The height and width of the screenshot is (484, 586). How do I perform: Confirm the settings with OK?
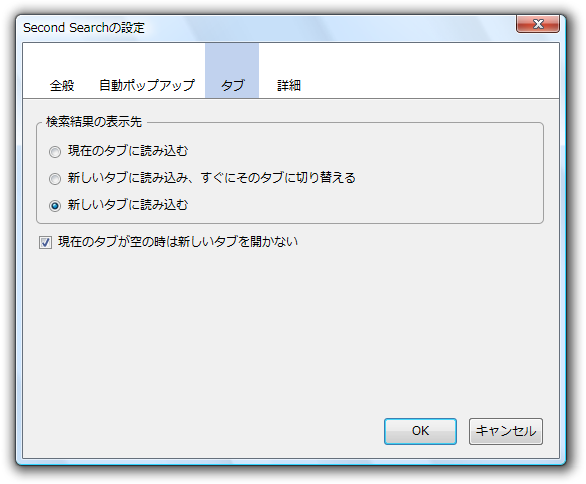click(x=420, y=431)
